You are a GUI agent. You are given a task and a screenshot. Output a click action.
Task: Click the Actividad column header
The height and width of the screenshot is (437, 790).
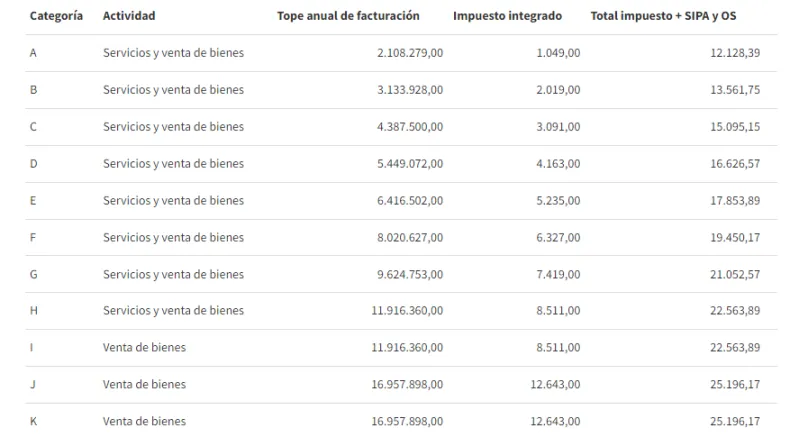coord(129,16)
